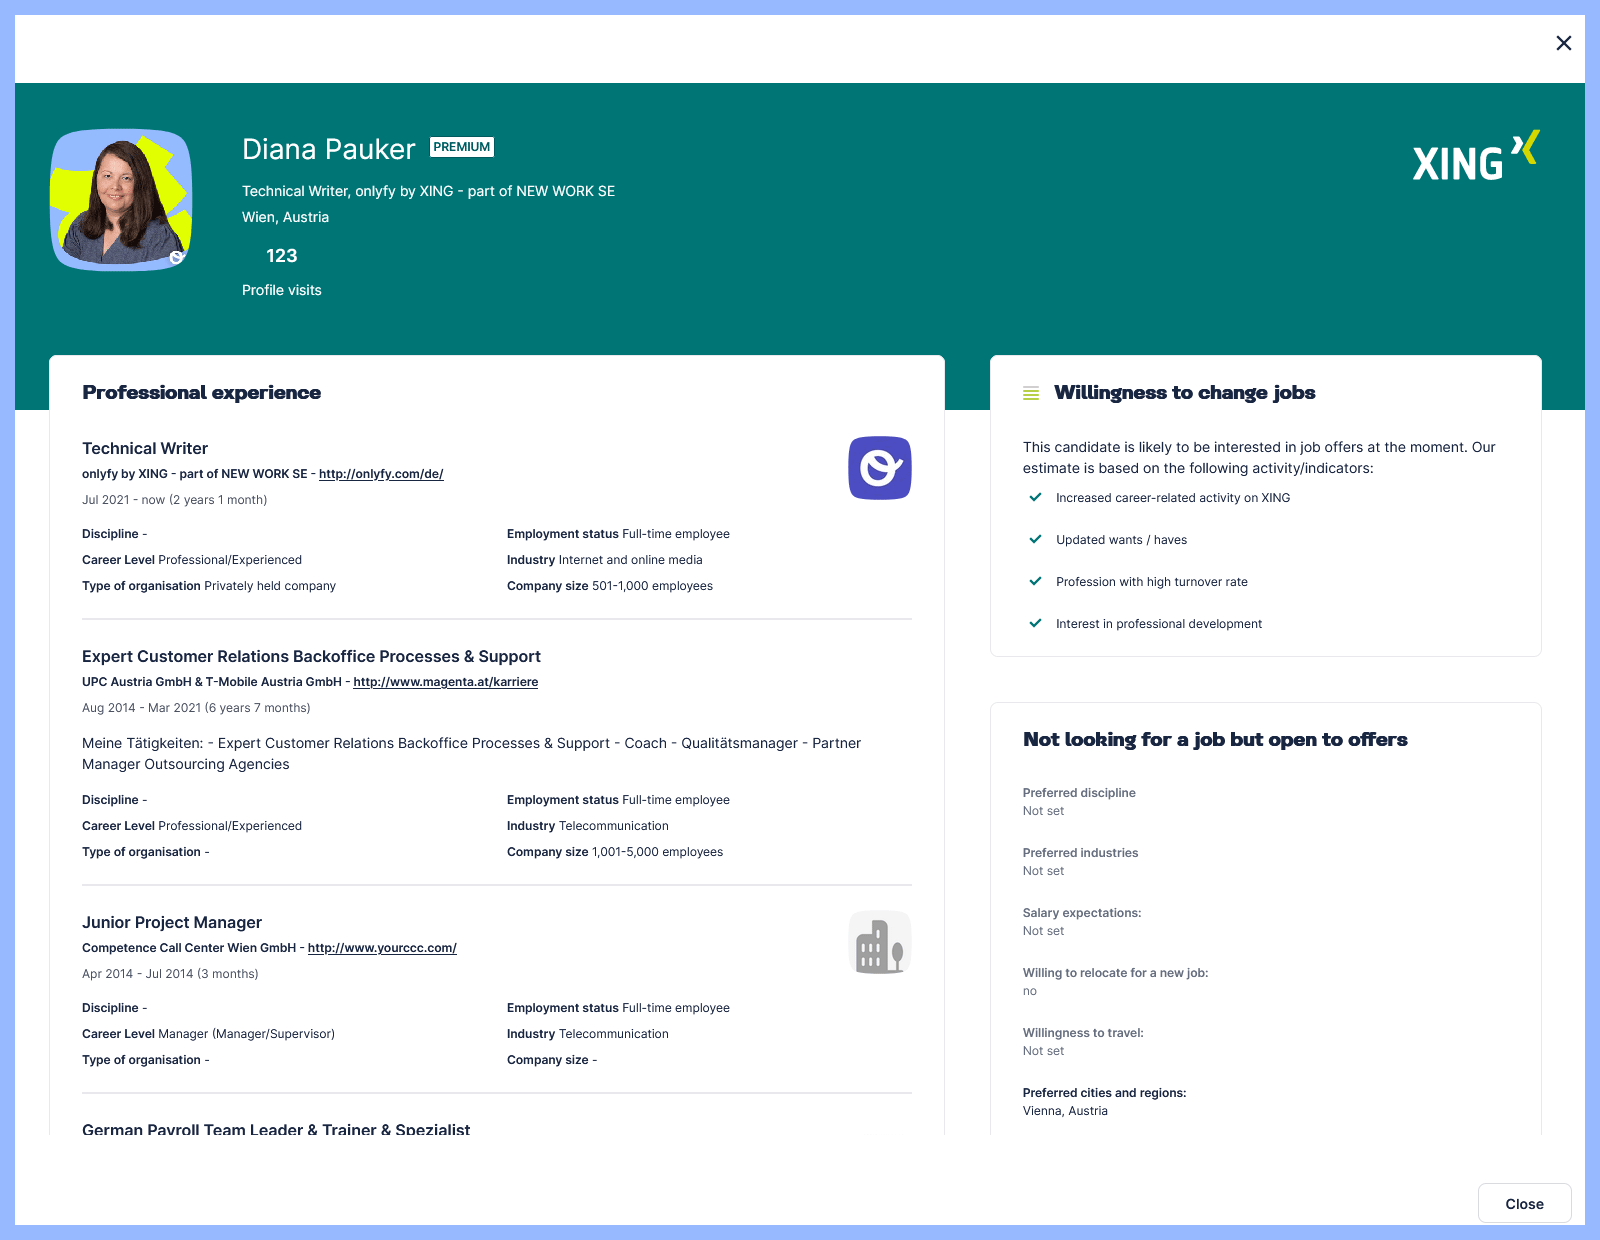Click the checkmark beside Profession with high turnover rate
Viewport: 1600px width, 1240px height.
coord(1036,581)
